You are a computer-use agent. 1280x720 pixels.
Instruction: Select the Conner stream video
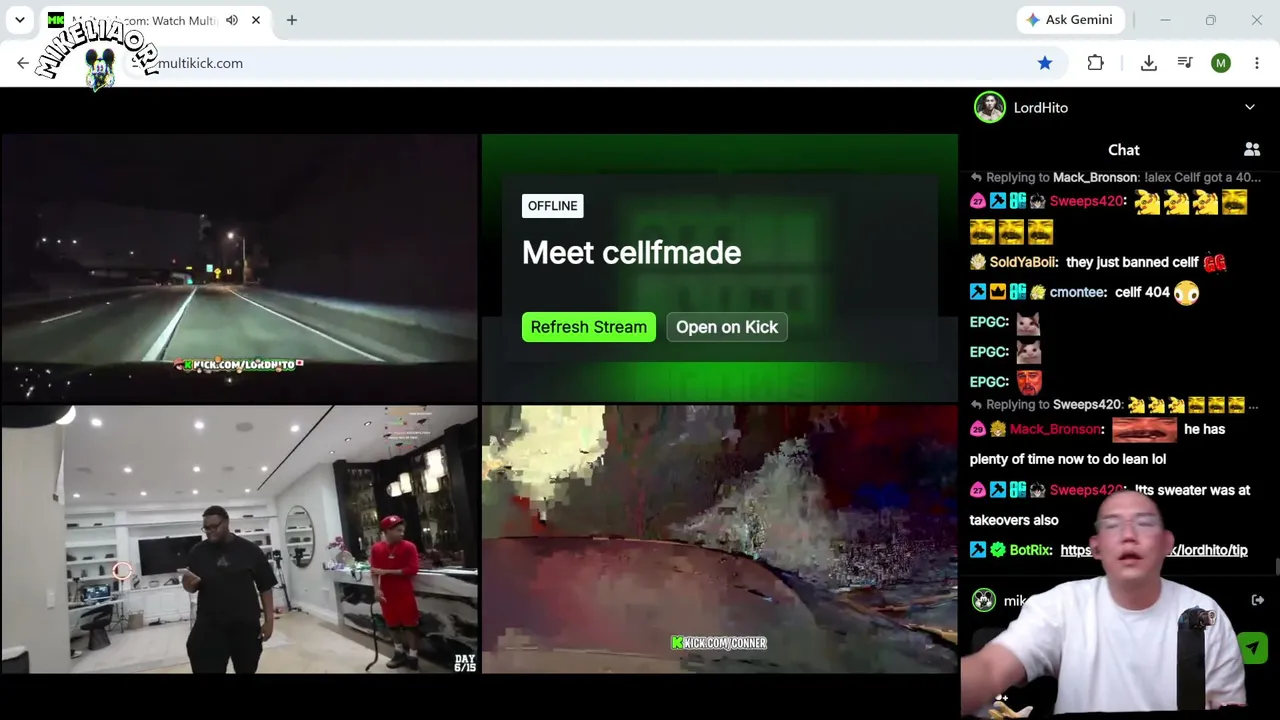[x=720, y=540]
